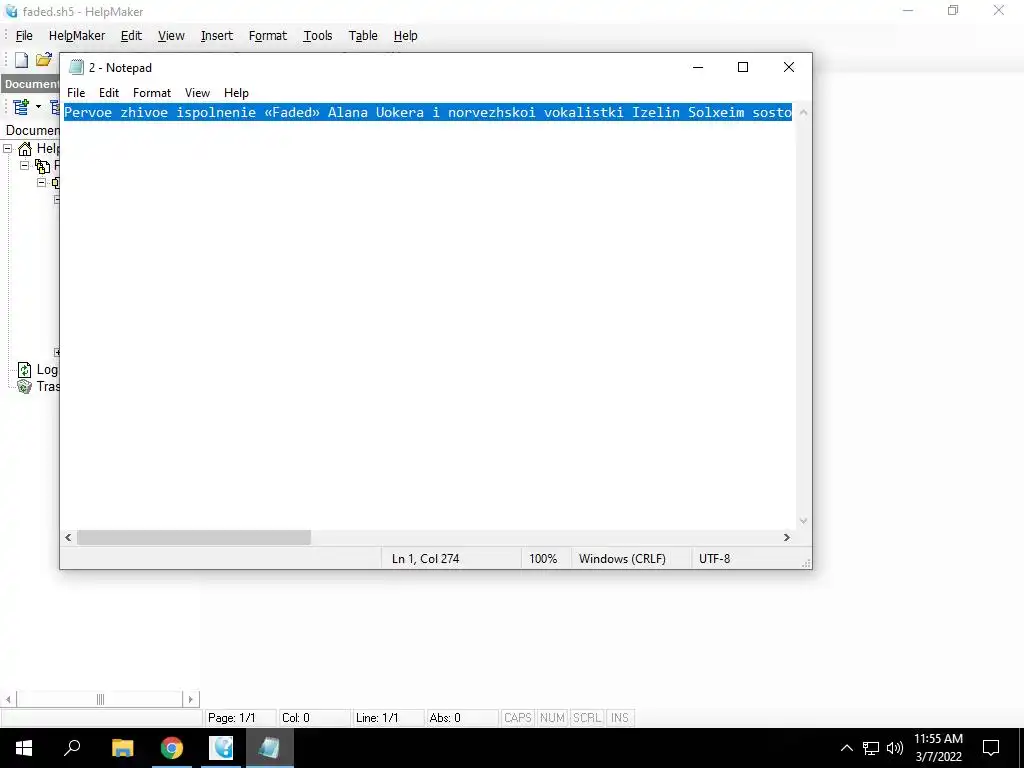Image resolution: width=1024 pixels, height=768 pixels.
Task: Open File Explorer from taskbar
Action: click(x=122, y=748)
